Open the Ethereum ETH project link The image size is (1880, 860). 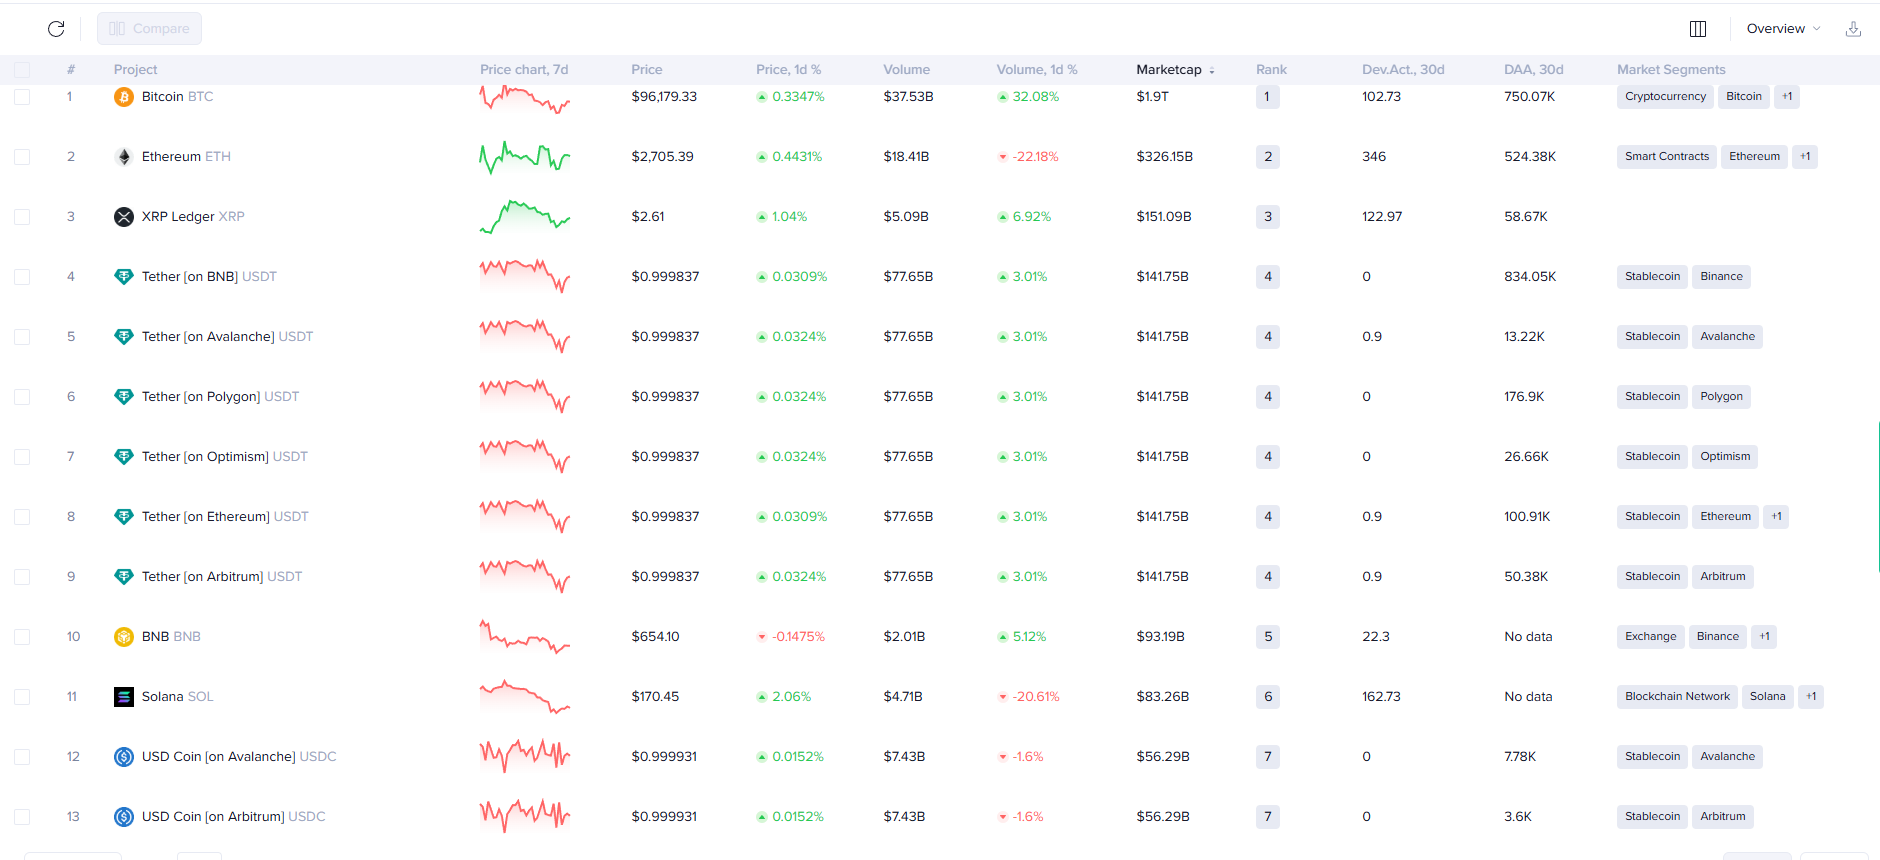tap(186, 157)
